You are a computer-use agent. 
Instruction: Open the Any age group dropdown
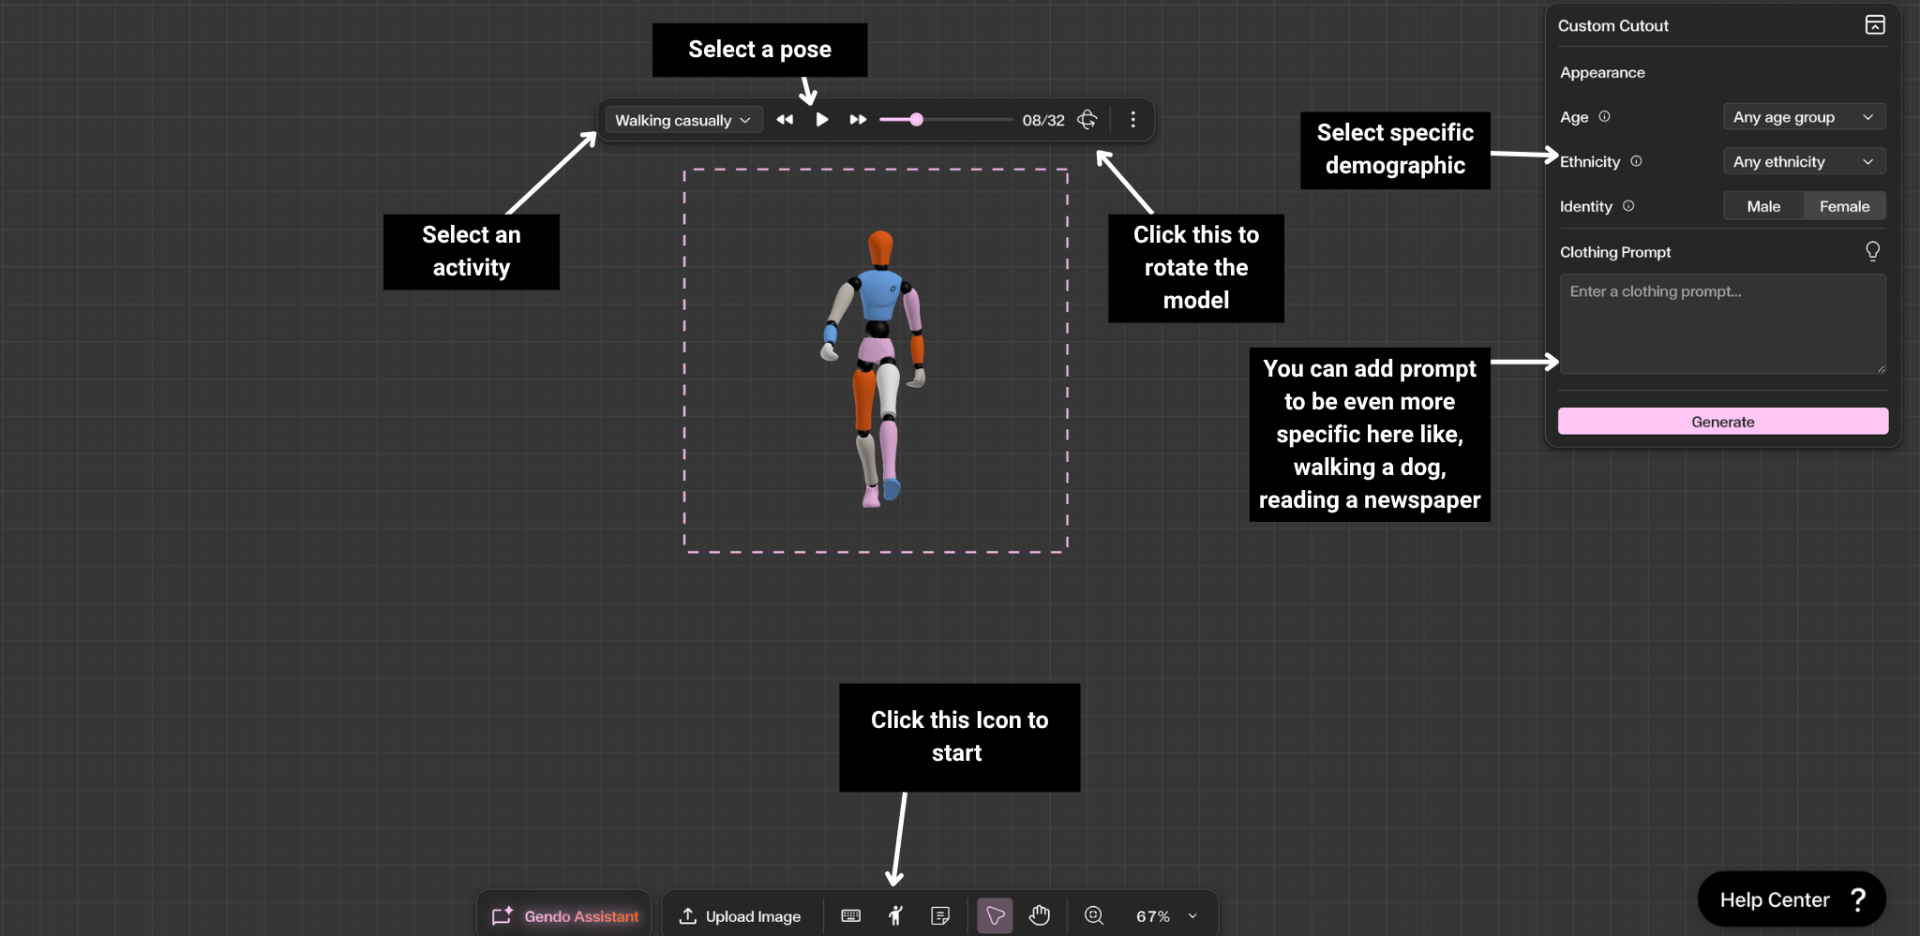1804,117
